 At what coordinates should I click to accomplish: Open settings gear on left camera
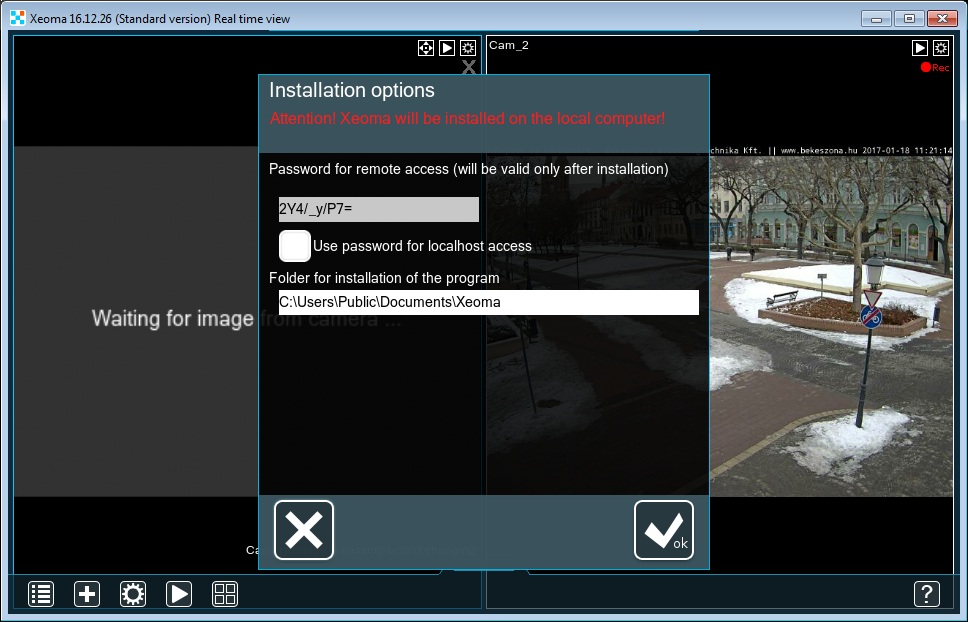coord(468,48)
